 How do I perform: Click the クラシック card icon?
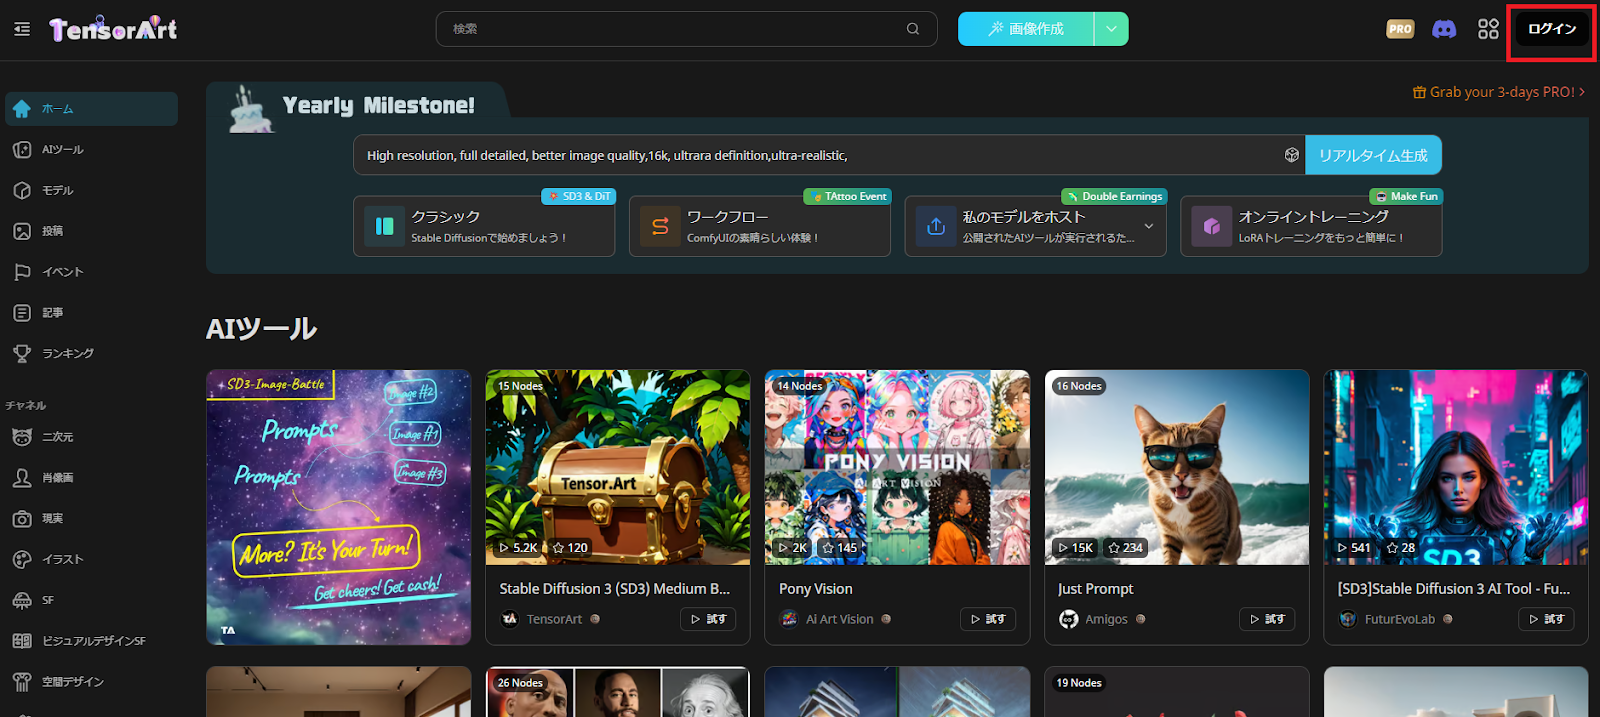pos(384,227)
